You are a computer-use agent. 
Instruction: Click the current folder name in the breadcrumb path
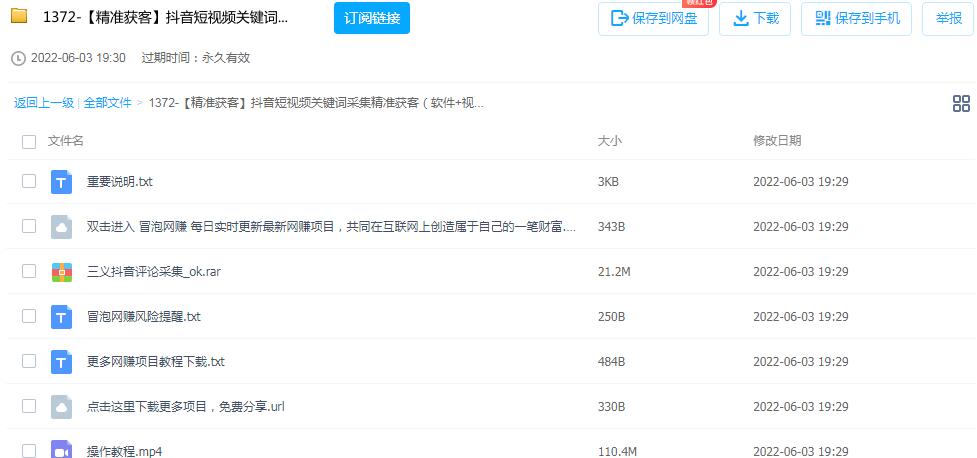(316, 103)
